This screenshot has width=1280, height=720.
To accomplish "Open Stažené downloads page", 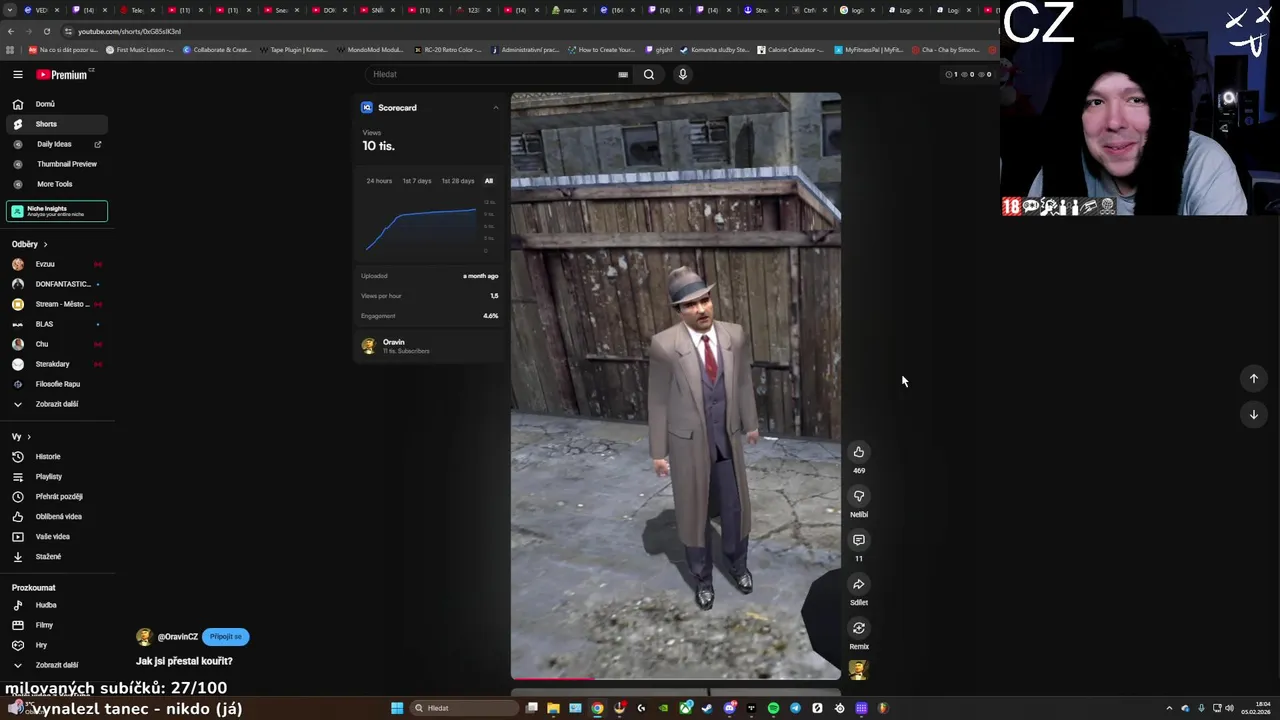I will point(57,557).
